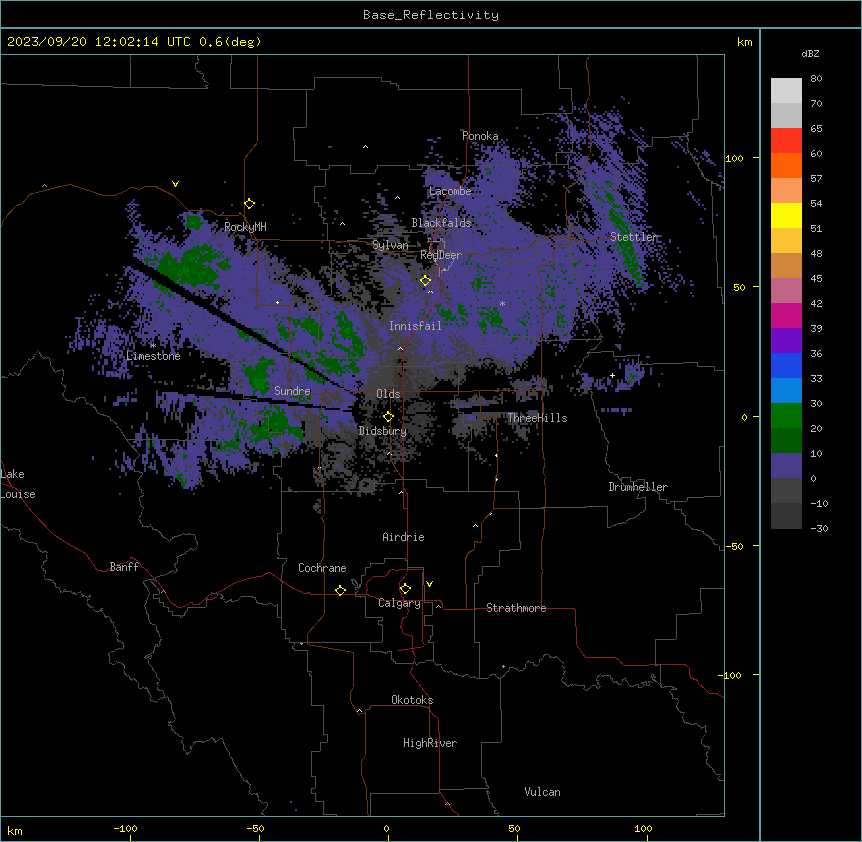Image resolution: width=862 pixels, height=842 pixels.
Task: Click the Limestone label
Action: click(x=153, y=356)
